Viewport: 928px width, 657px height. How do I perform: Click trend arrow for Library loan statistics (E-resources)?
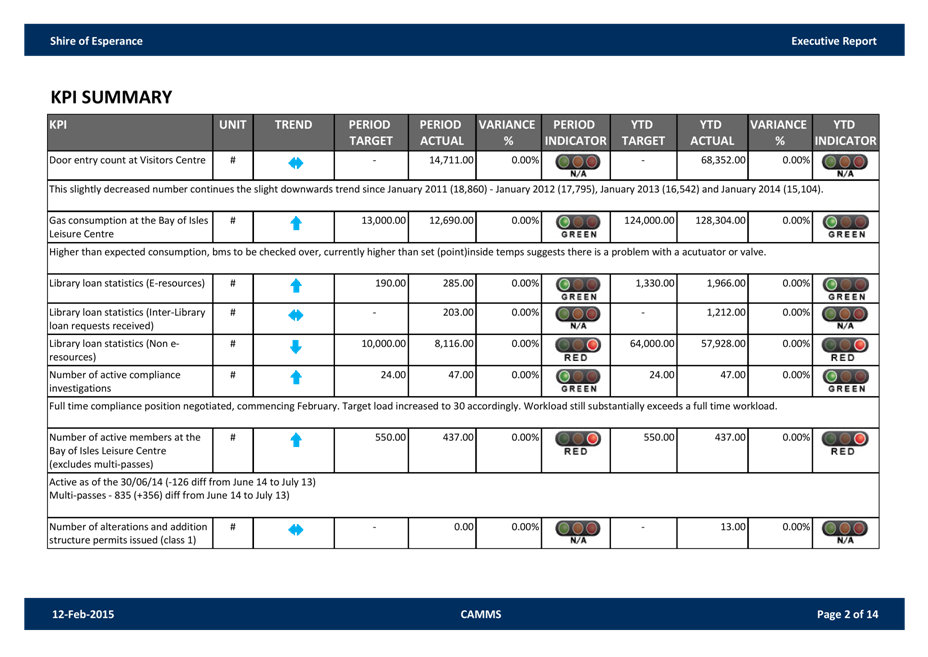click(x=294, y=285)
